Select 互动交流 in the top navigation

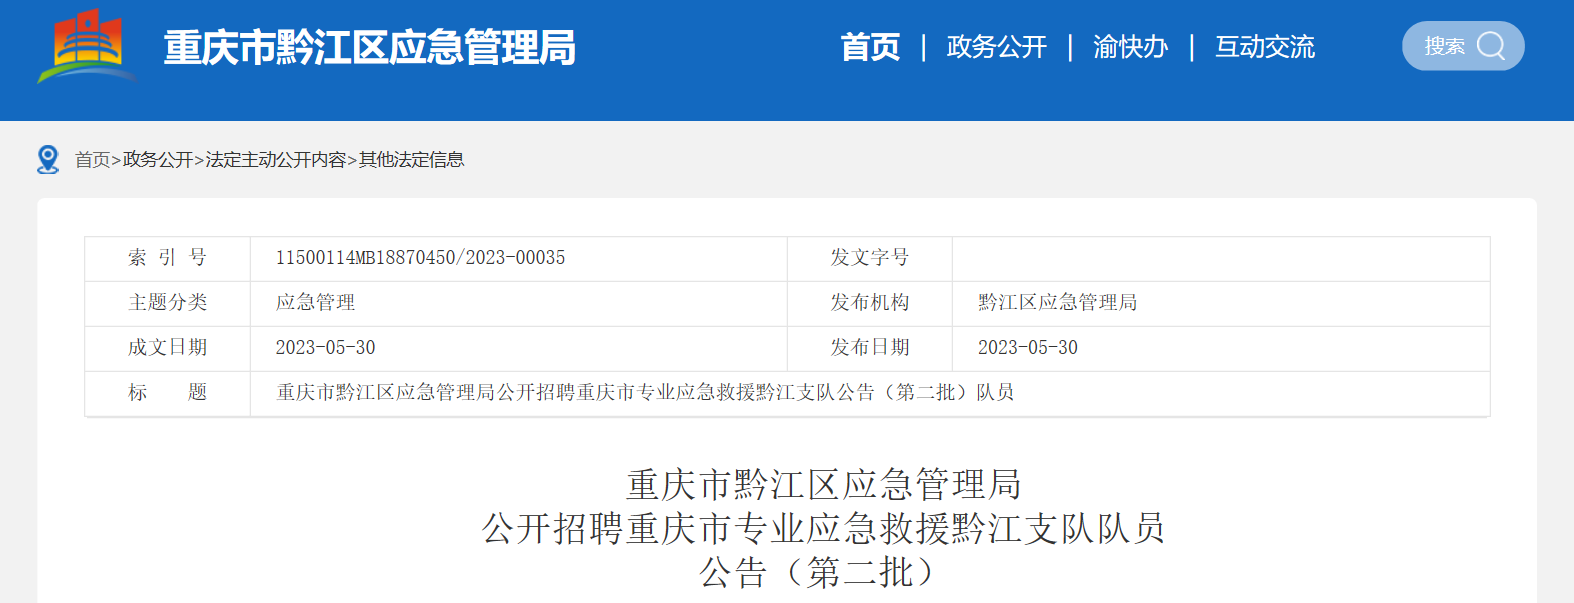[x=1264, y=47]
